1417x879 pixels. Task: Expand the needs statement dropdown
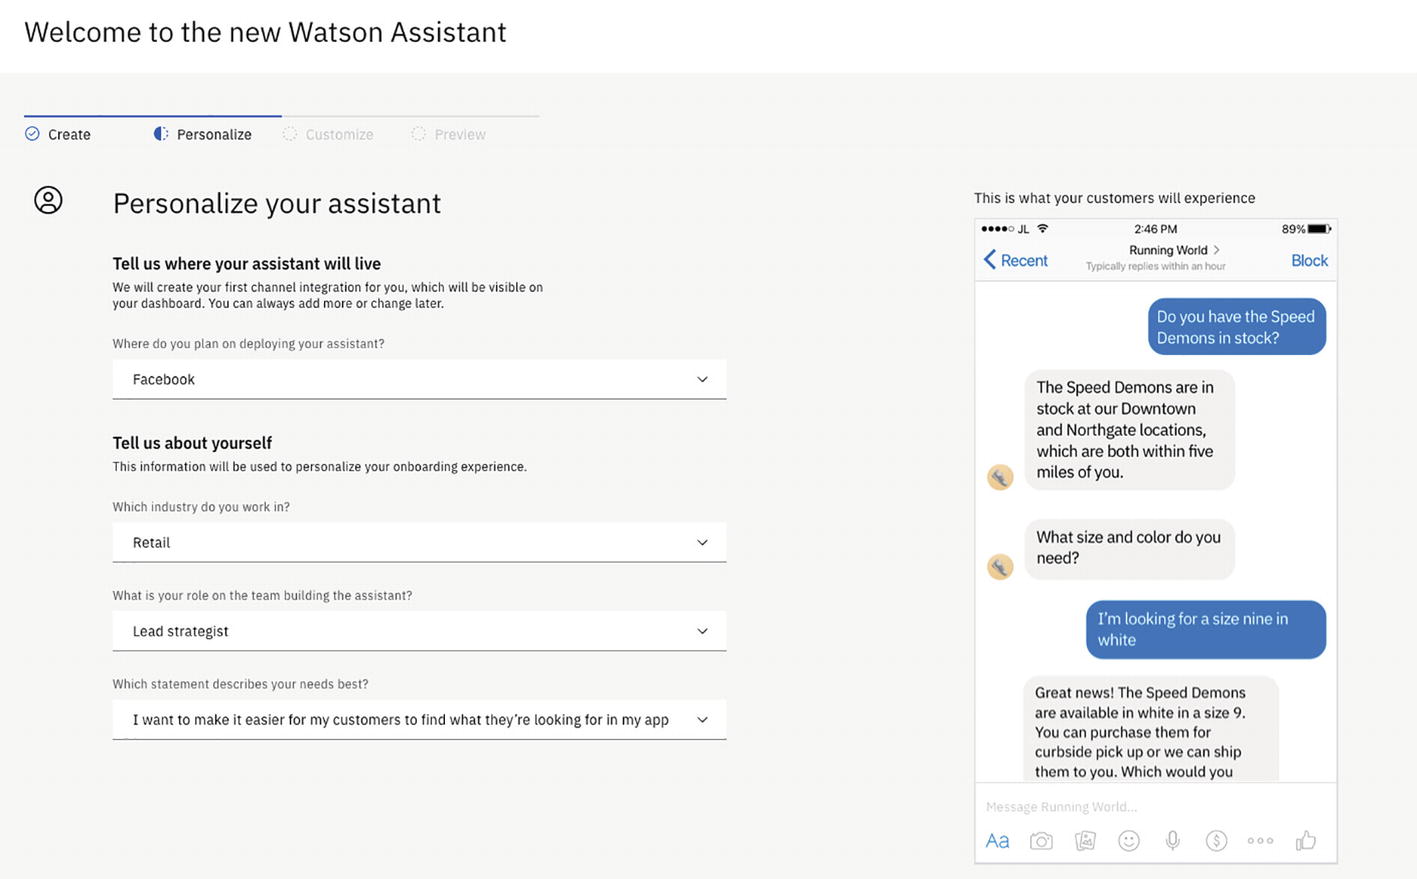click(x=419, y=720)
